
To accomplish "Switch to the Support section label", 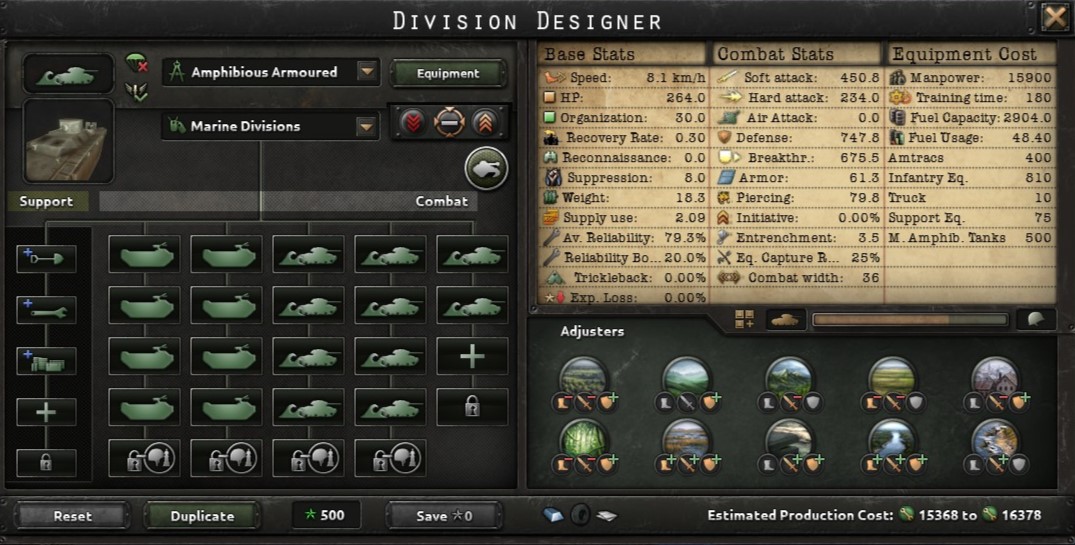I will [46, 202].
